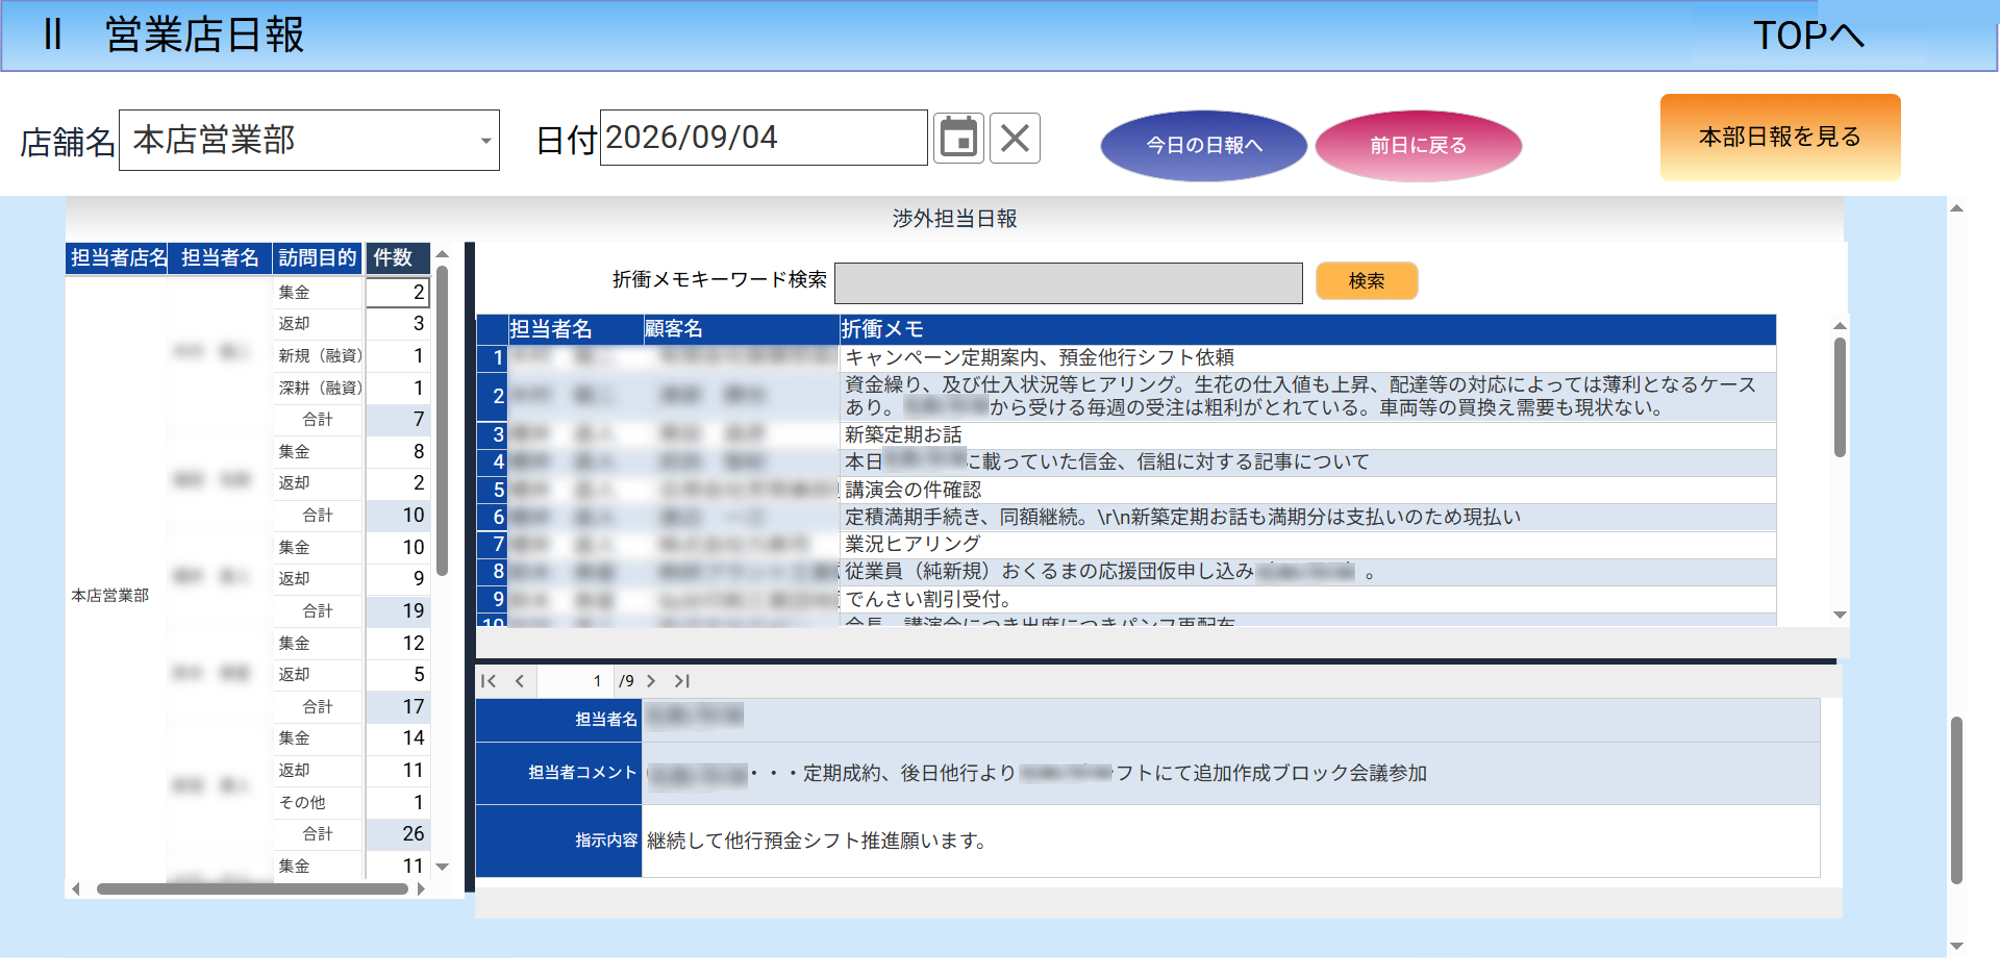
Task: Click the left table horizontal scrollbar right arrow
Action: pyautogui.click(x=421, y=888)
